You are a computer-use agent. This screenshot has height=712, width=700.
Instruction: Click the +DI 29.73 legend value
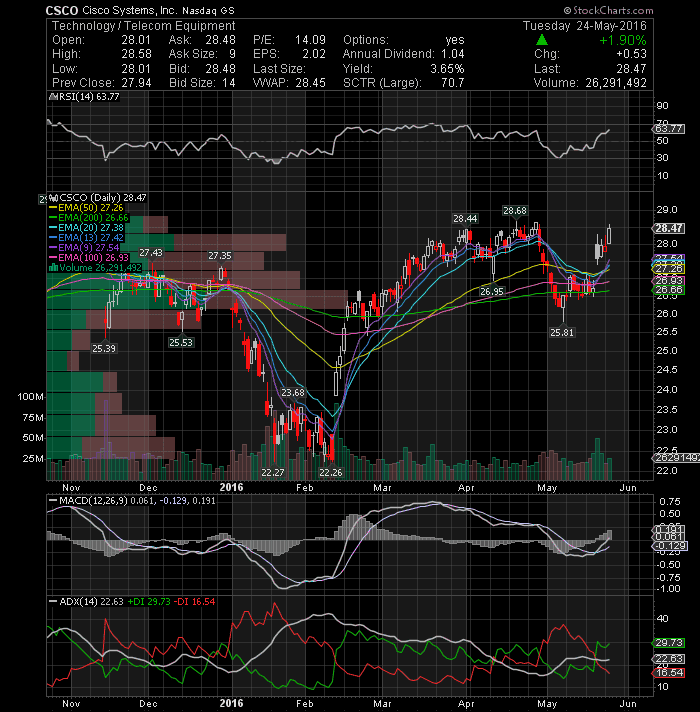[x=149, y=602]
